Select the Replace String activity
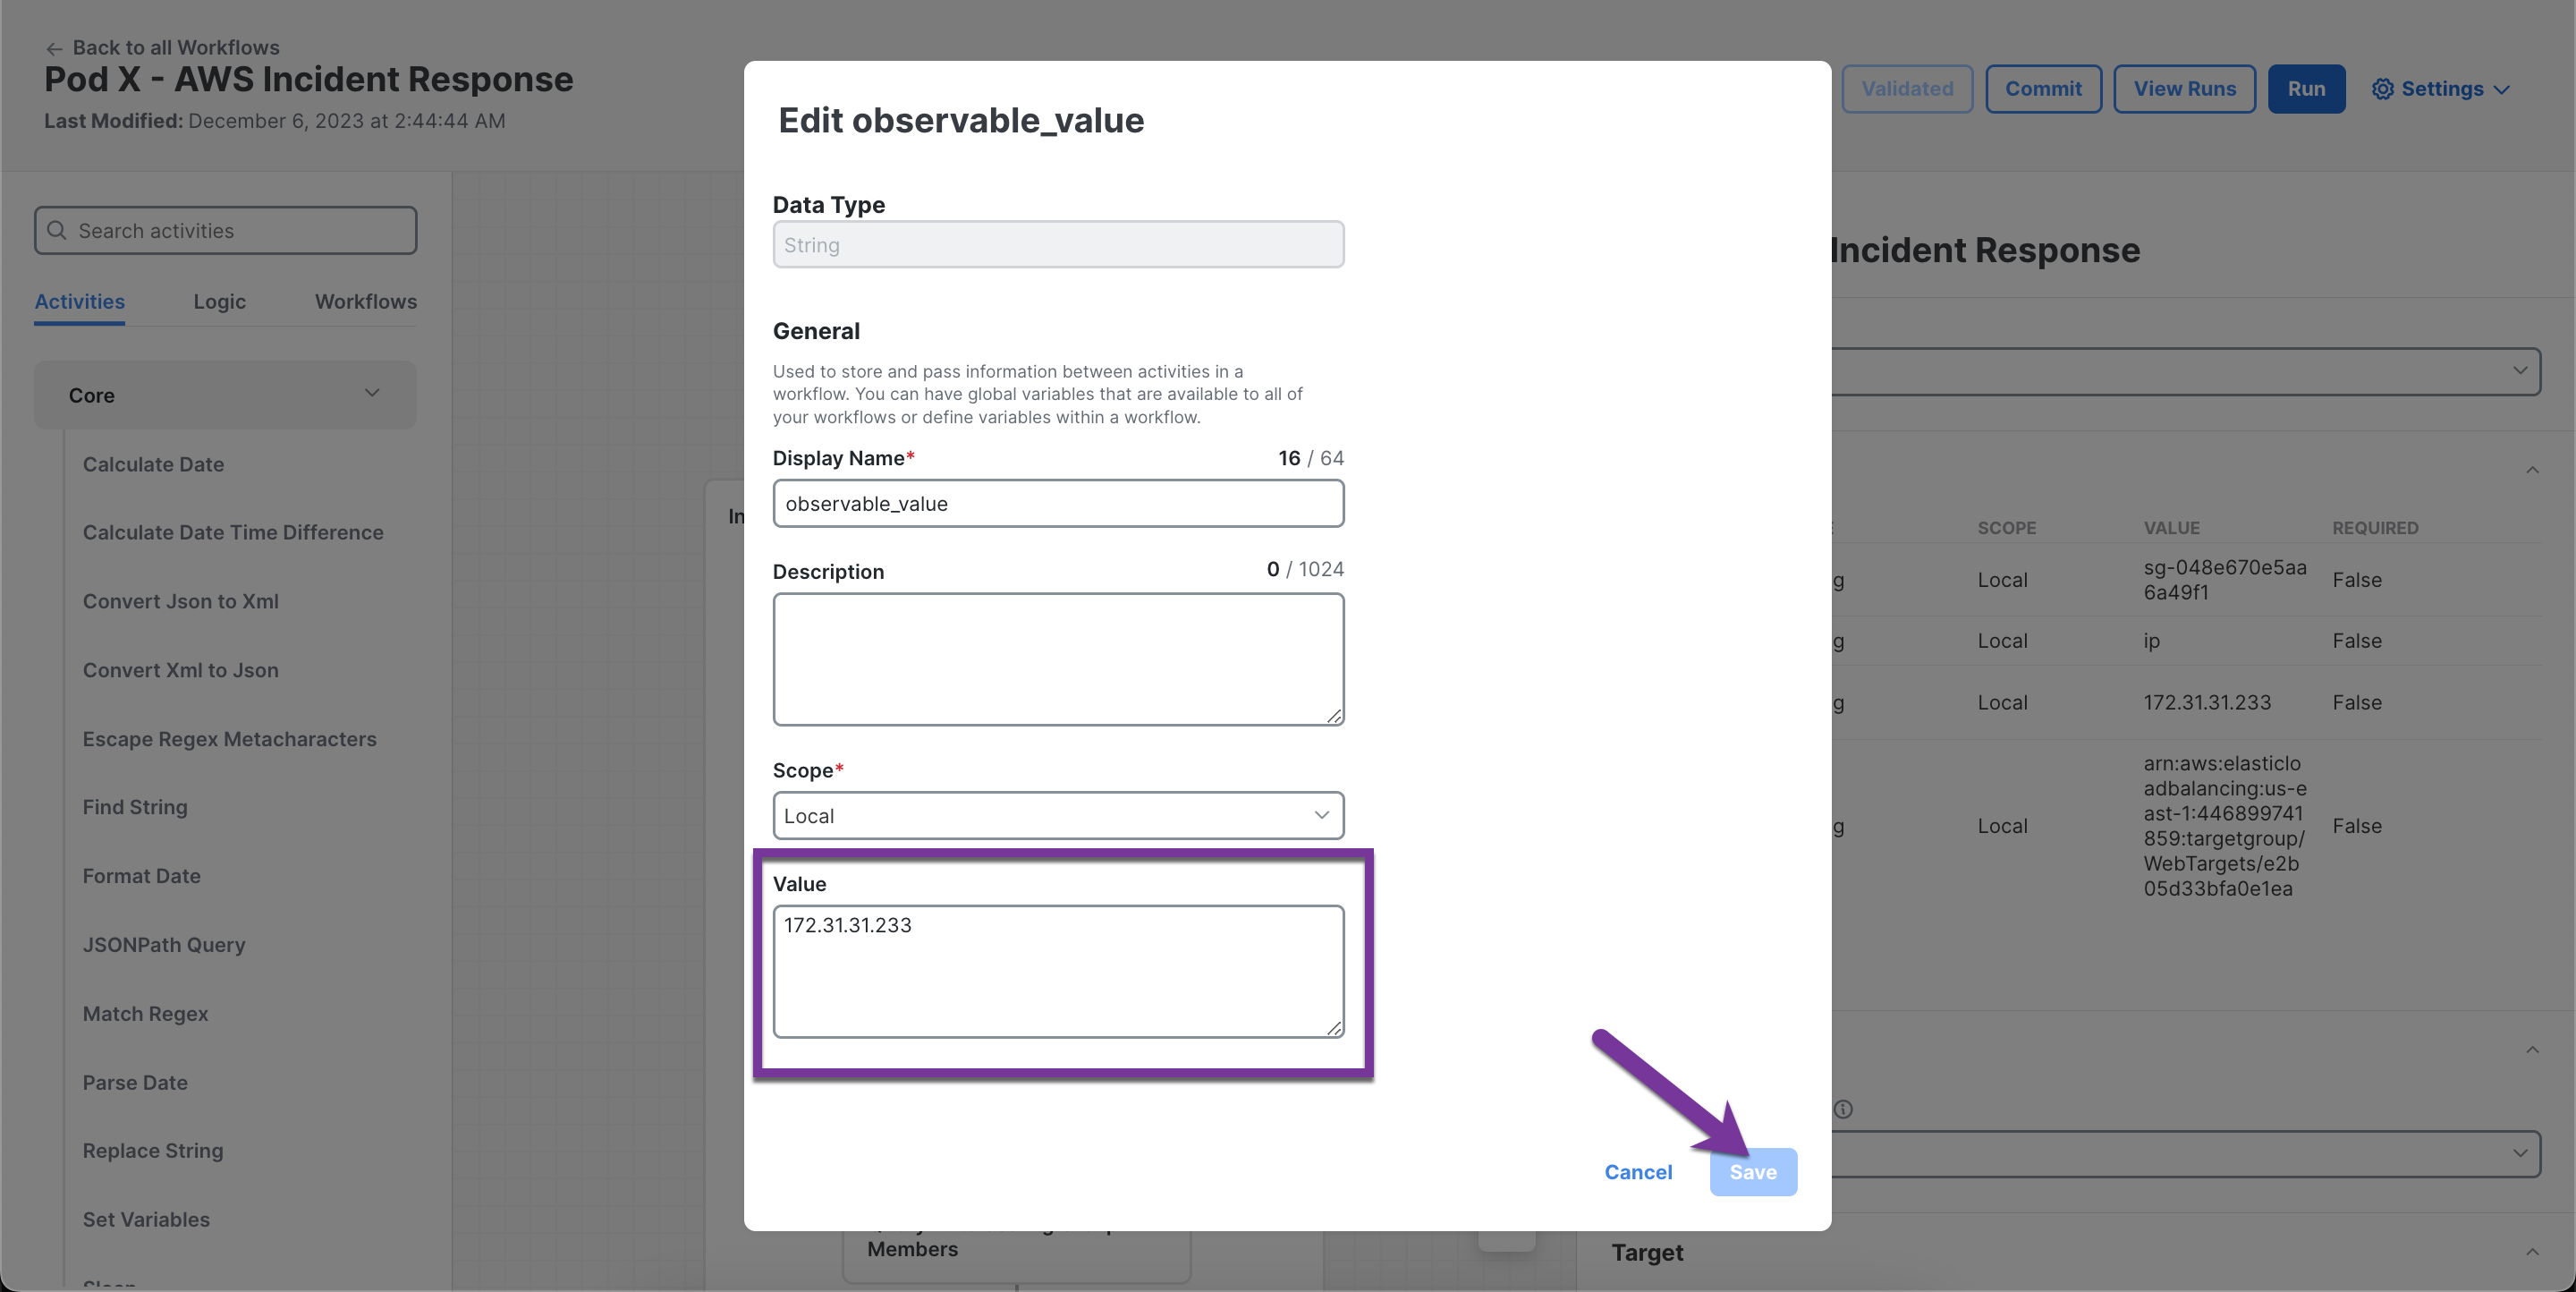Image resolution: width=2576 pixels, height=1292 pixels. click(153, 1150)
